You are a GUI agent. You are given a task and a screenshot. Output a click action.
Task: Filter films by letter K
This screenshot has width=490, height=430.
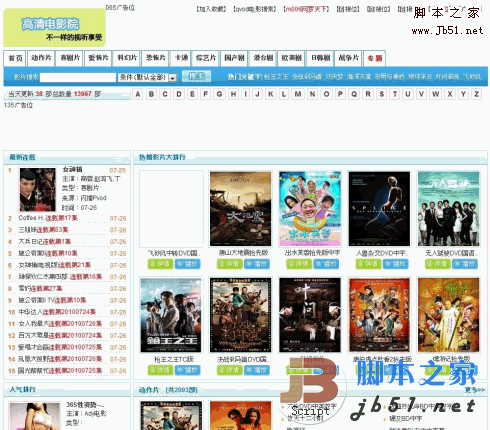tap(271, 94)
